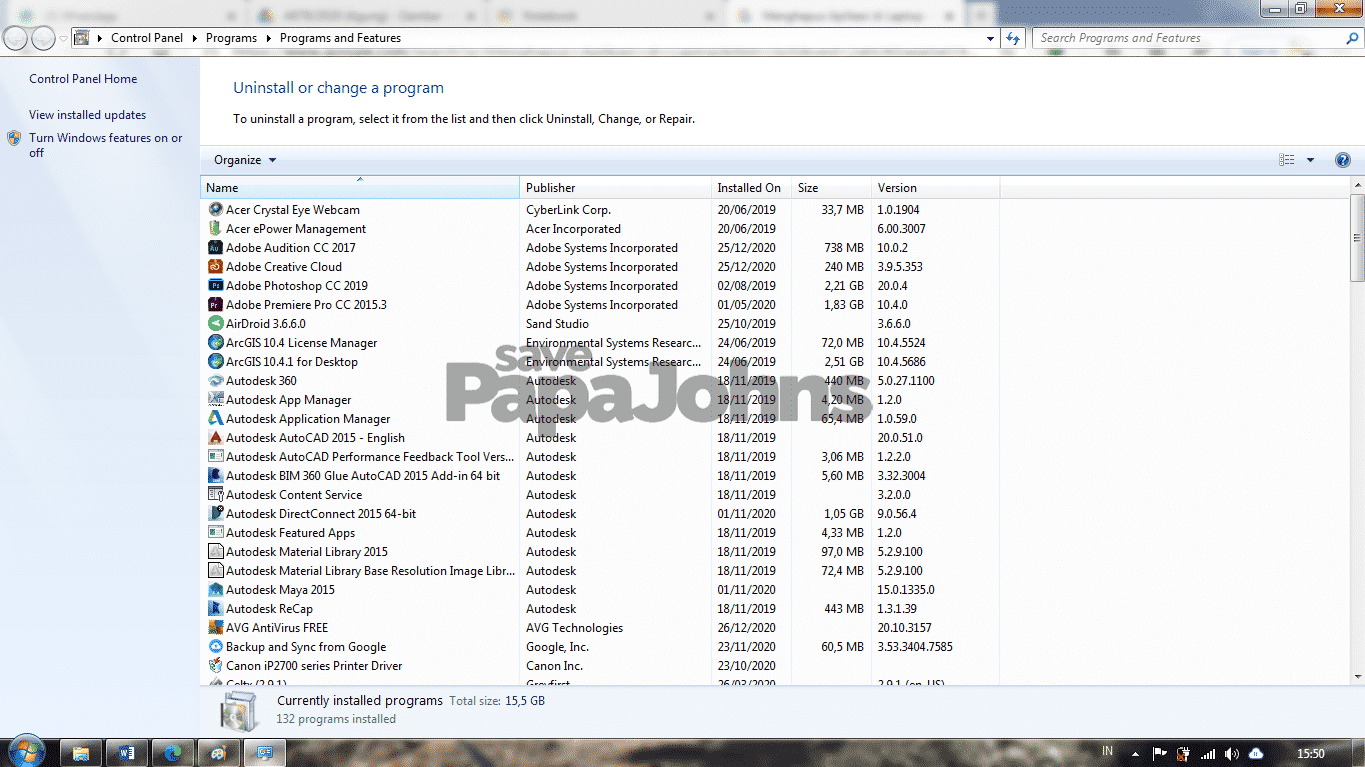This screenshot has width=1365, height=767.
Task: Click the refresh button beside address bar
Action: (x=1013, y=38)
